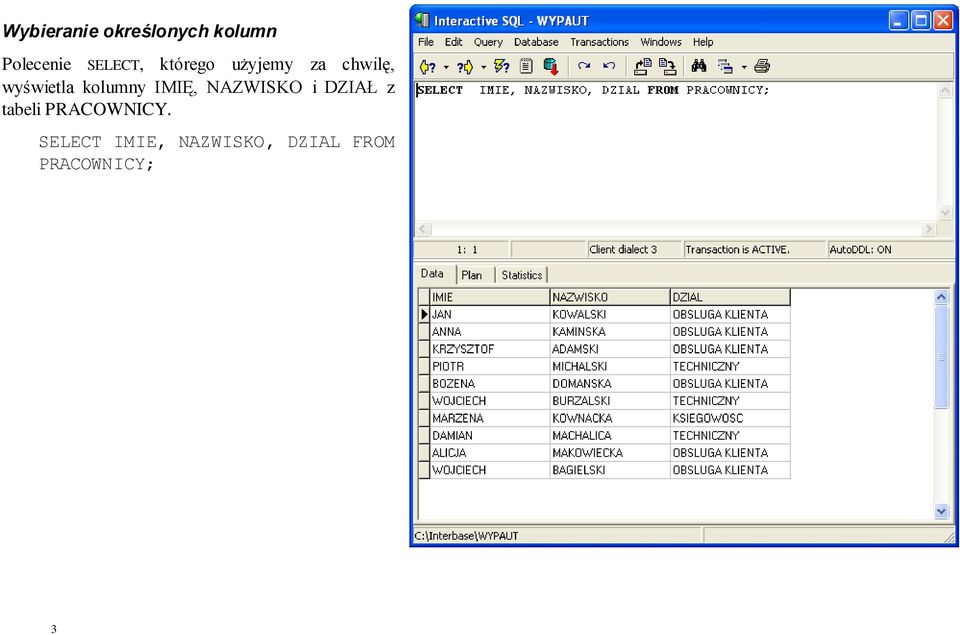This screenshot has width=960, height=635.
Task: Select the cell containing MARZENA
Action: click(x=490, y=418)
